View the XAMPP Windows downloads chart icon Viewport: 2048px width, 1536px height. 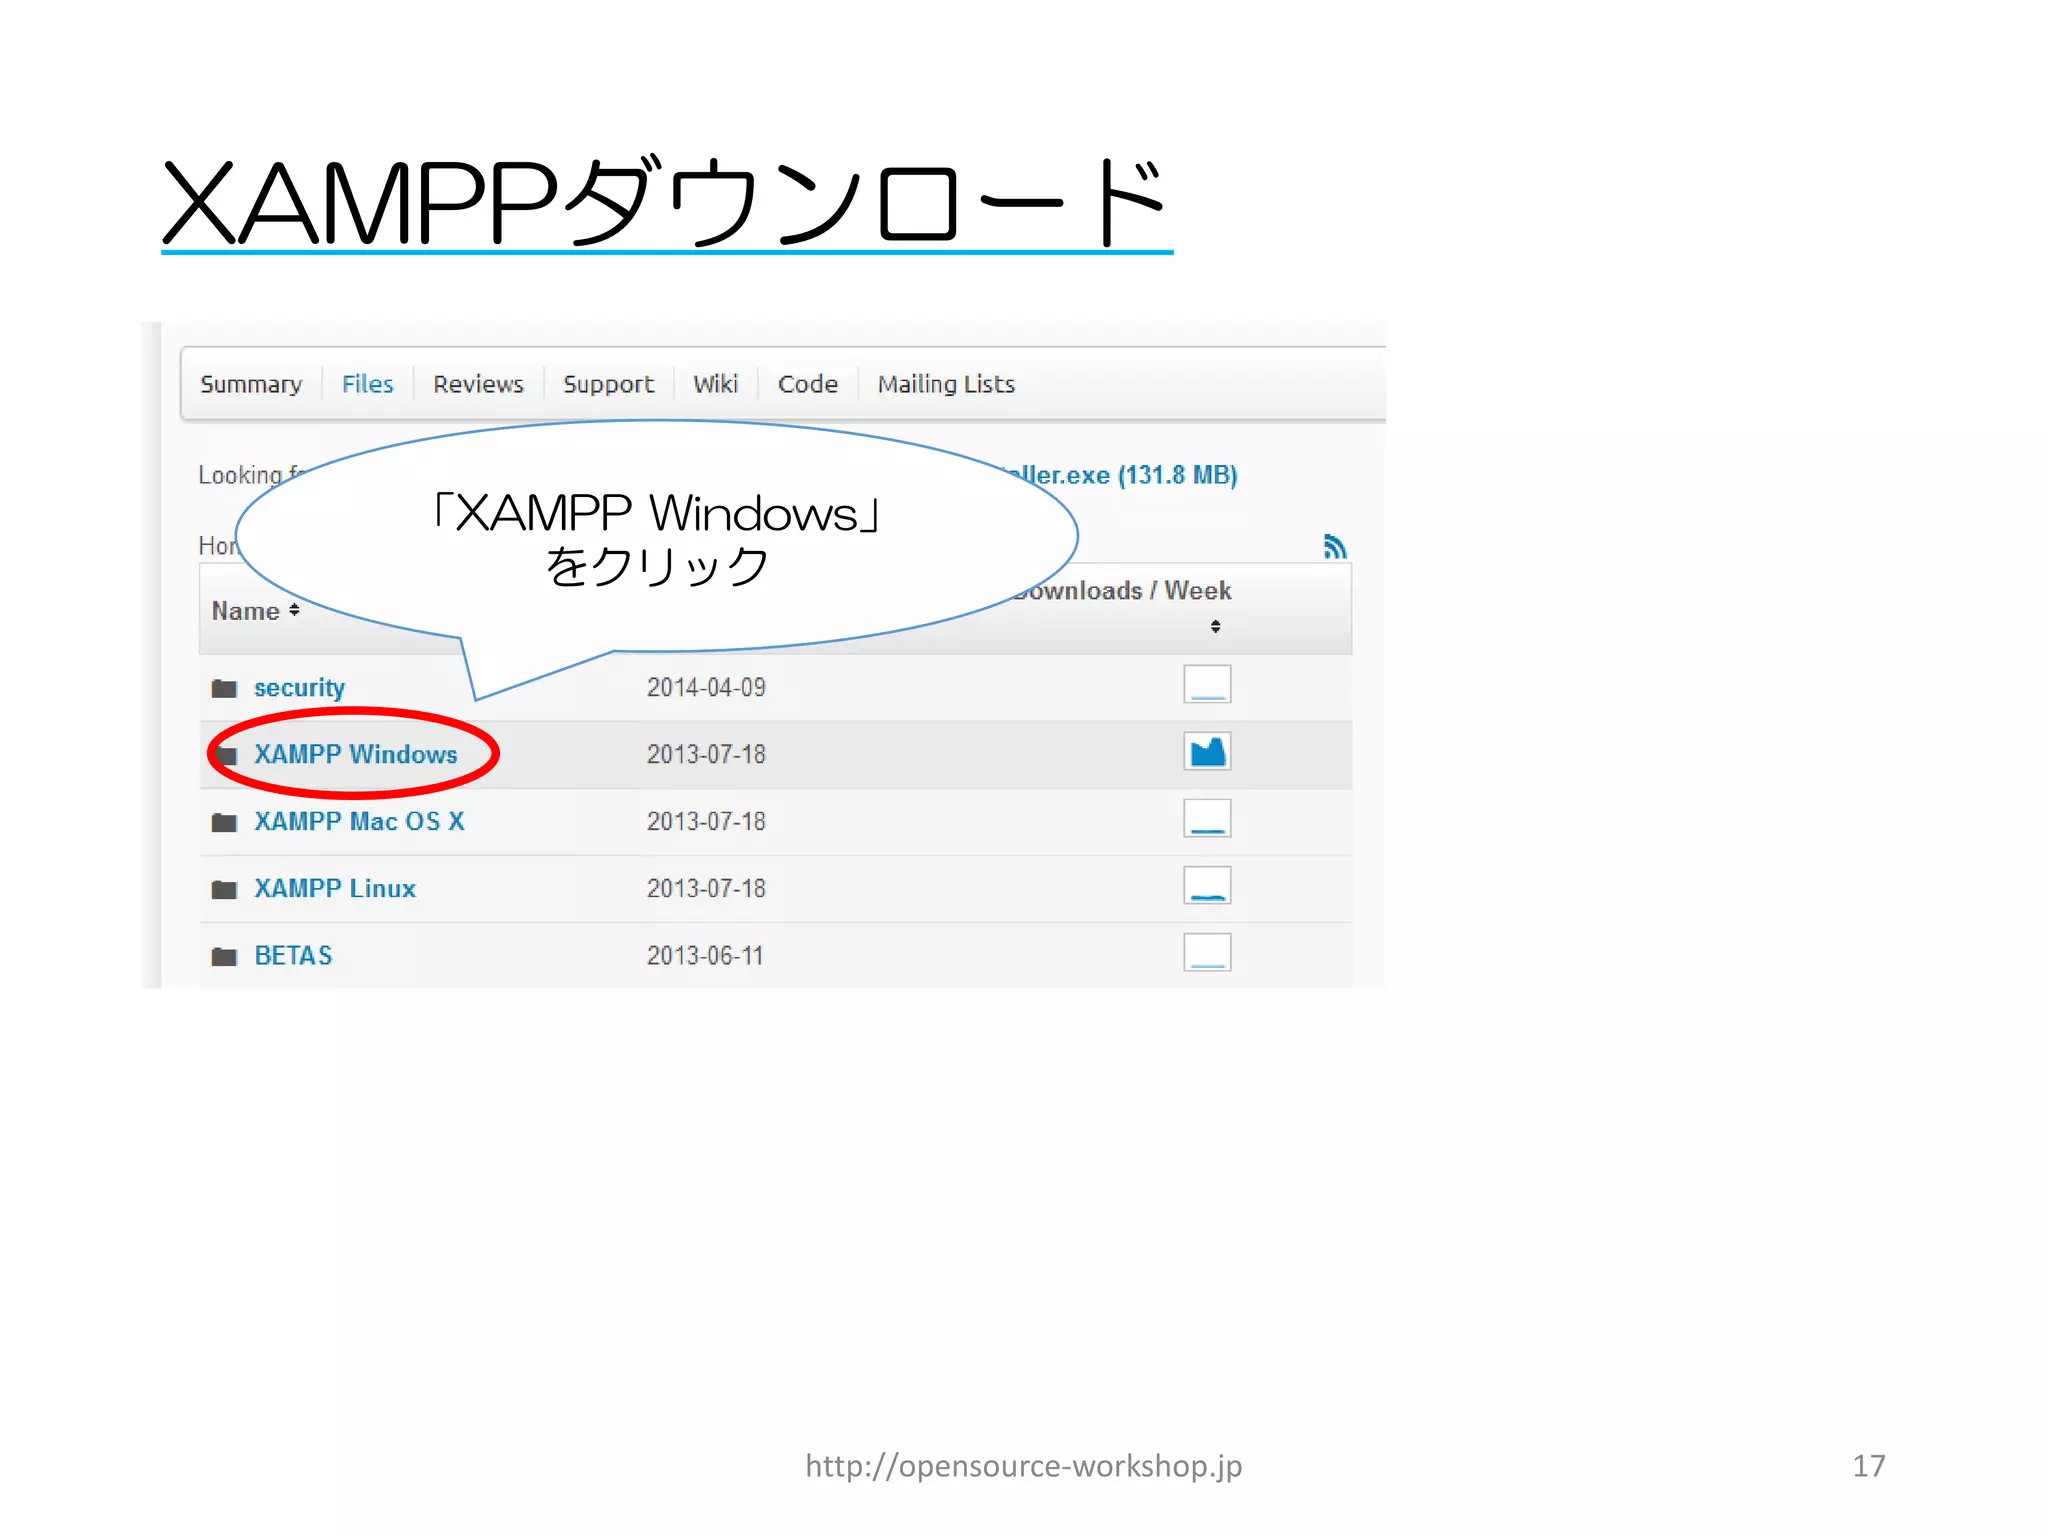point(1207,751)
